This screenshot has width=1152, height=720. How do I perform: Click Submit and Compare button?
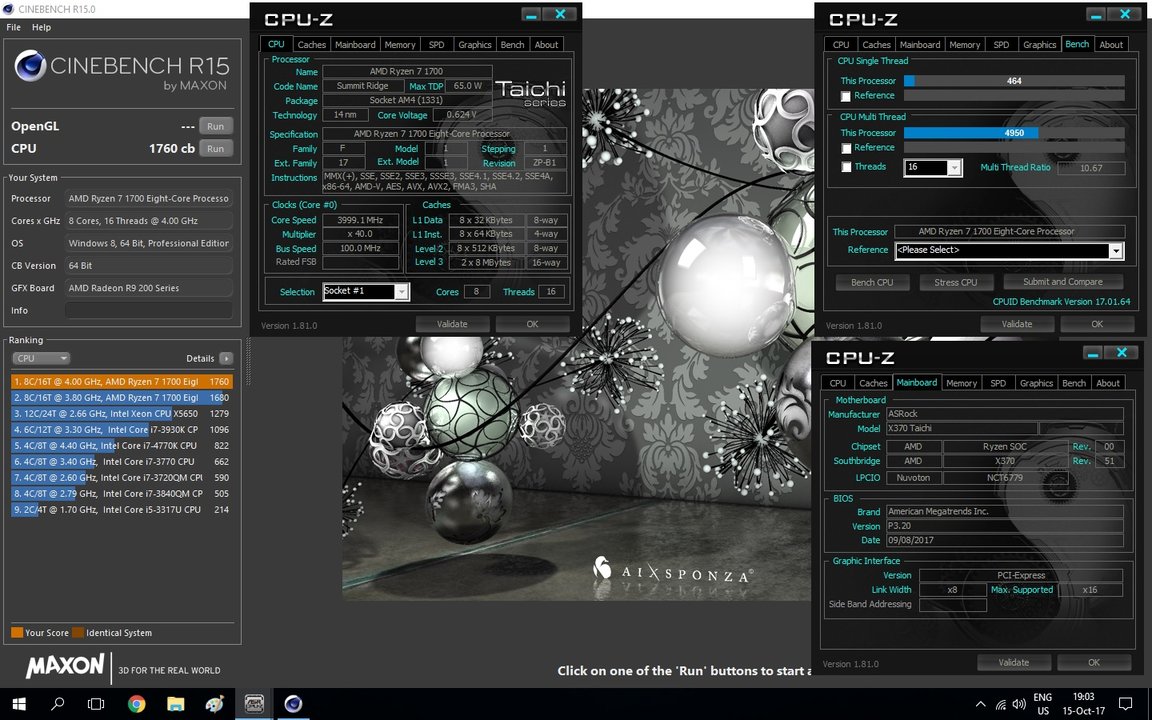point(1062,282)
